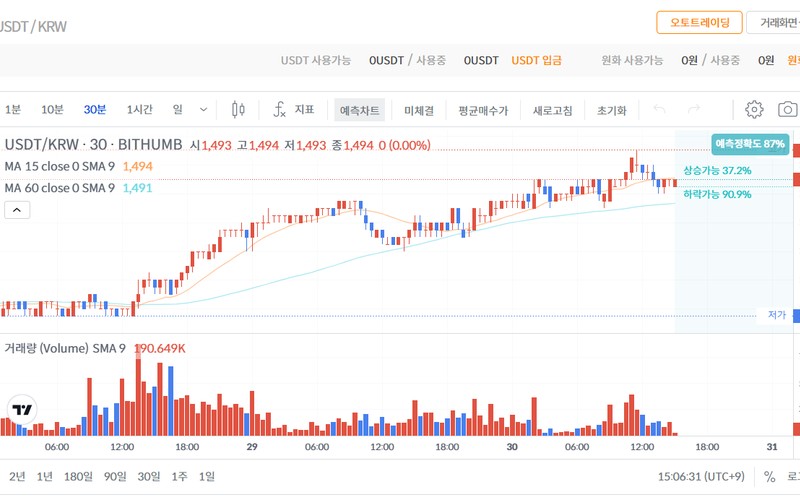Click the MA 60 value 1,491

click(138, 188)
